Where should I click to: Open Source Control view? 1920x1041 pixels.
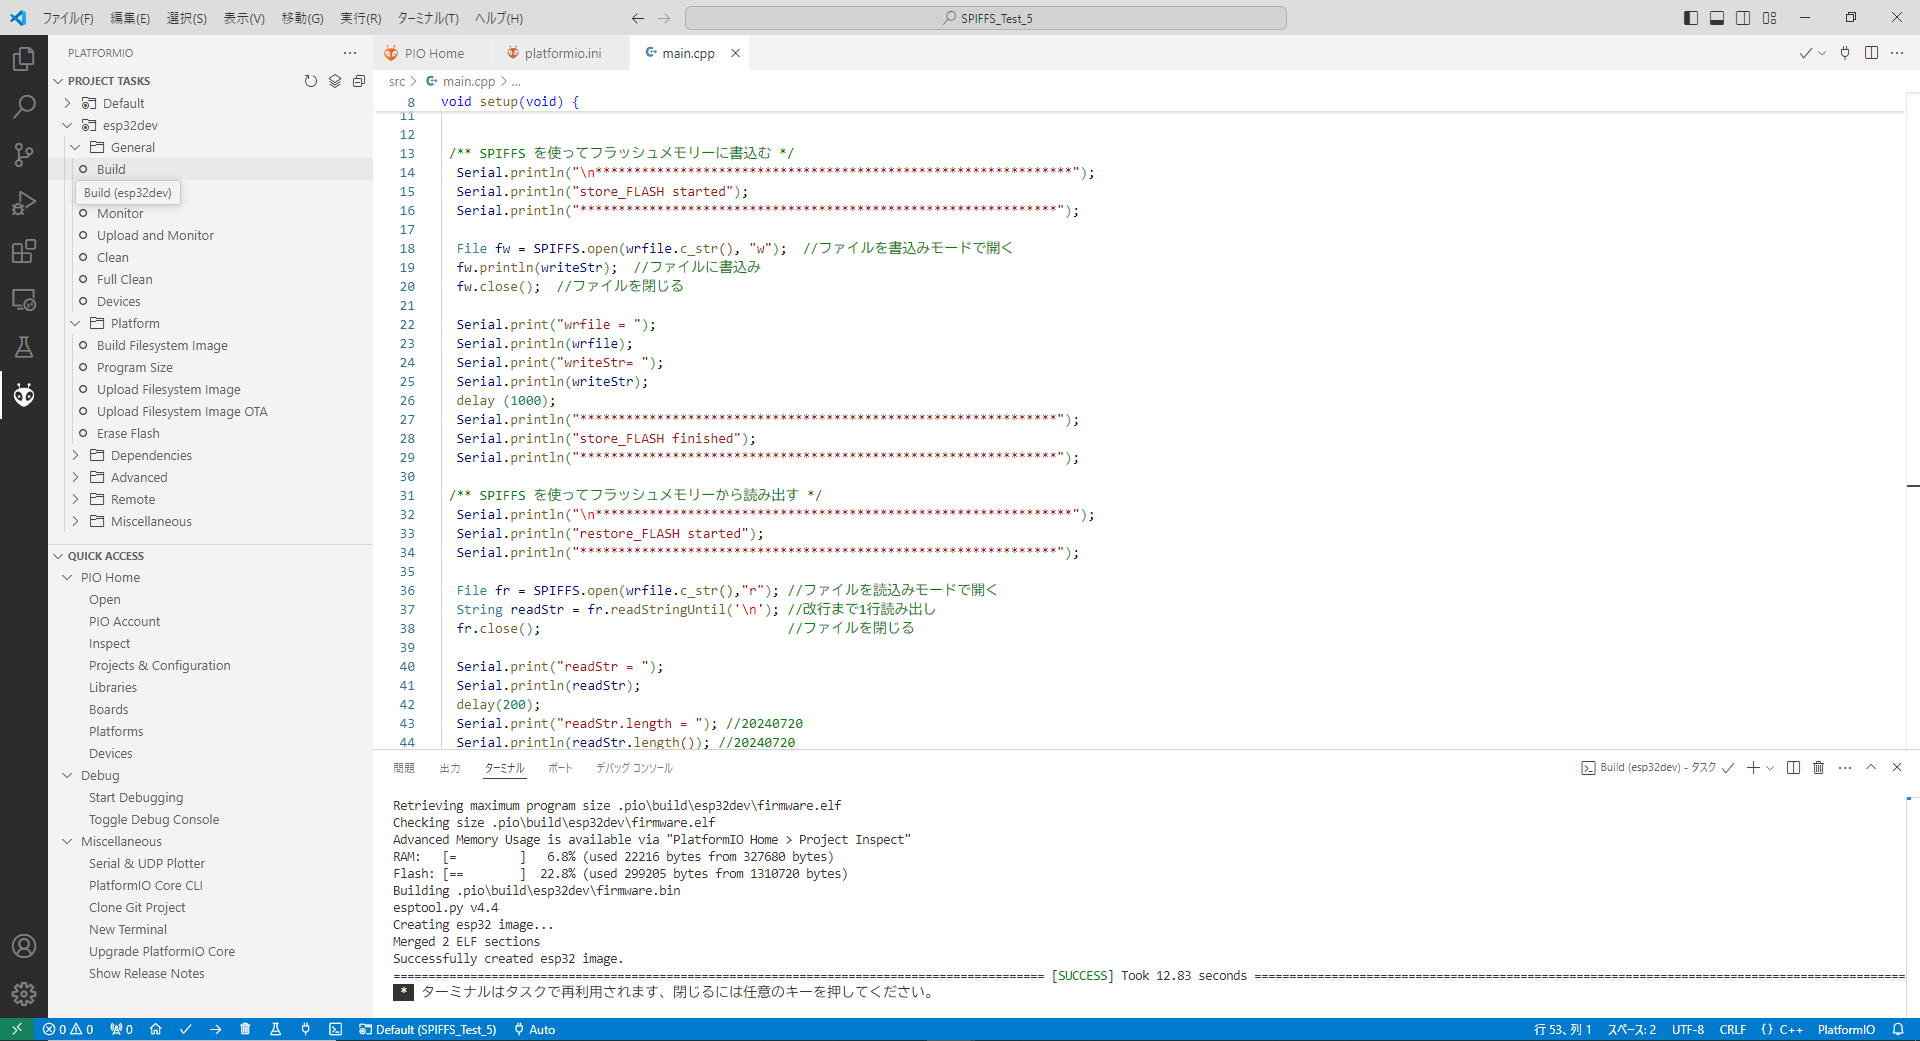(24, 154)
